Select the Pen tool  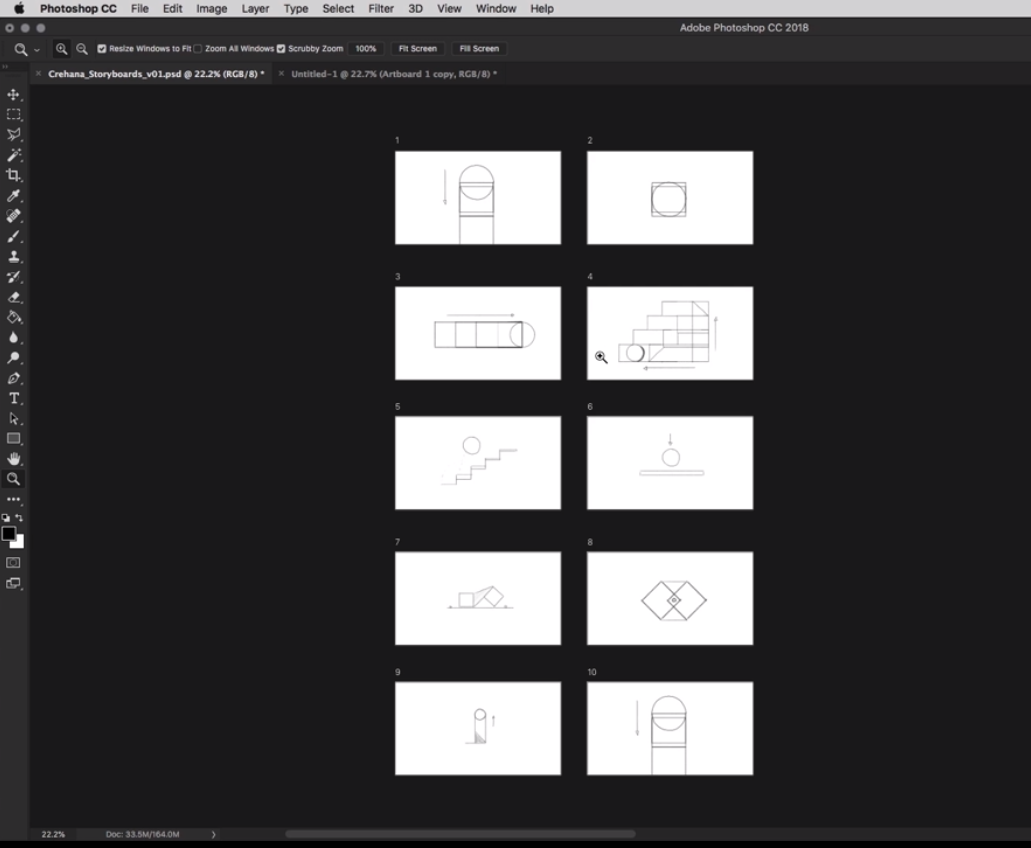14,379
